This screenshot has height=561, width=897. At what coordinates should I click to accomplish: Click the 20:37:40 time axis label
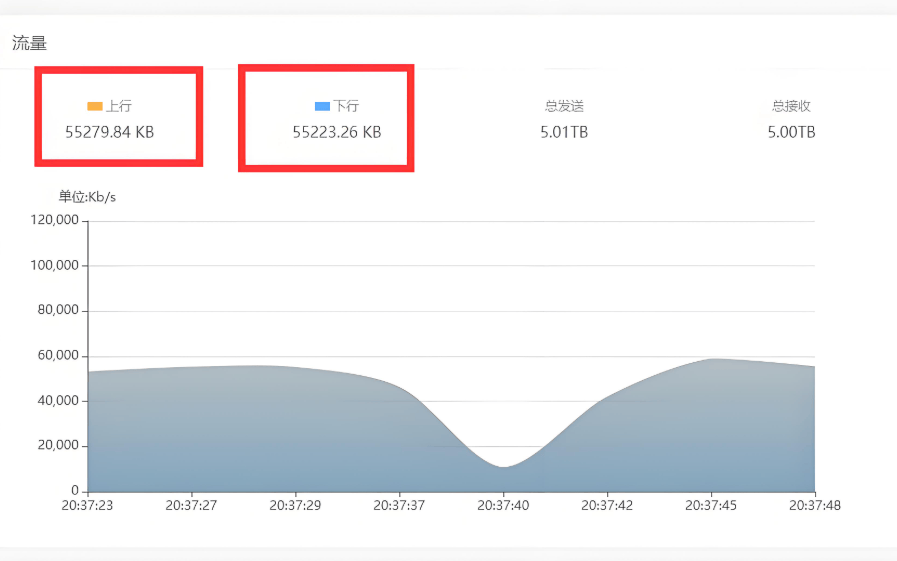pos(503,506)
